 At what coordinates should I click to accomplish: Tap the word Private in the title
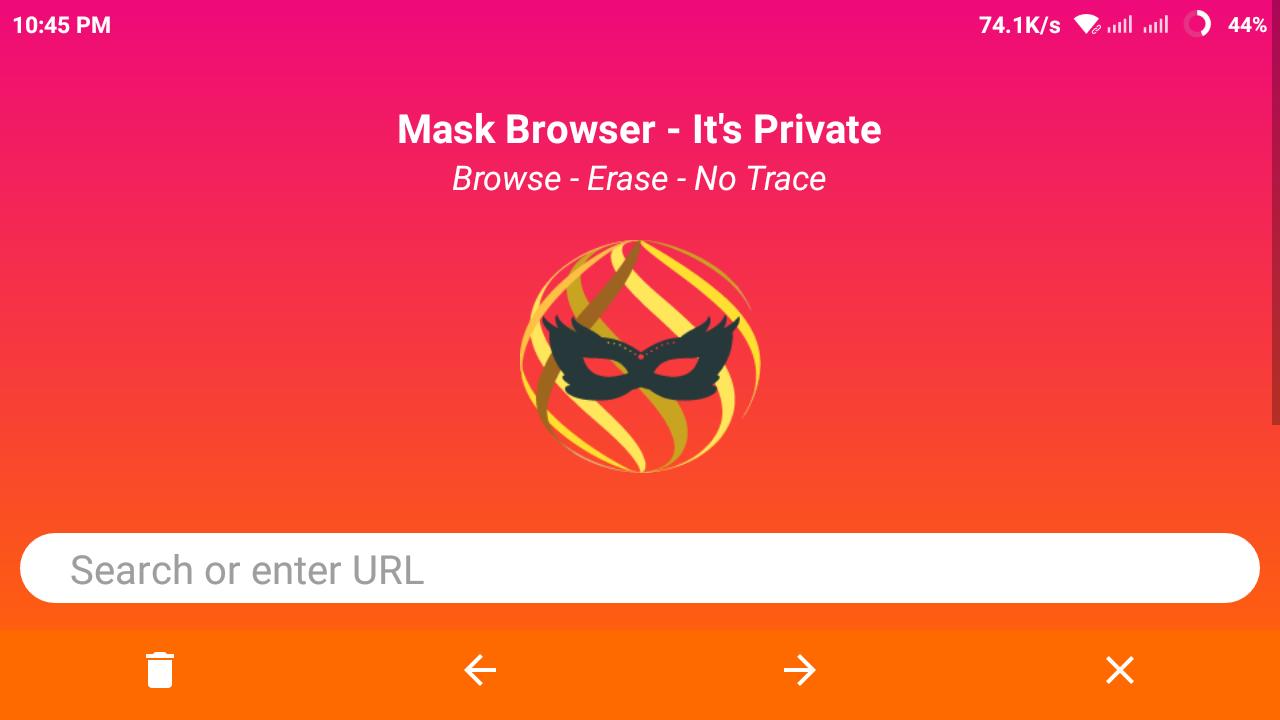coord(817,129)
